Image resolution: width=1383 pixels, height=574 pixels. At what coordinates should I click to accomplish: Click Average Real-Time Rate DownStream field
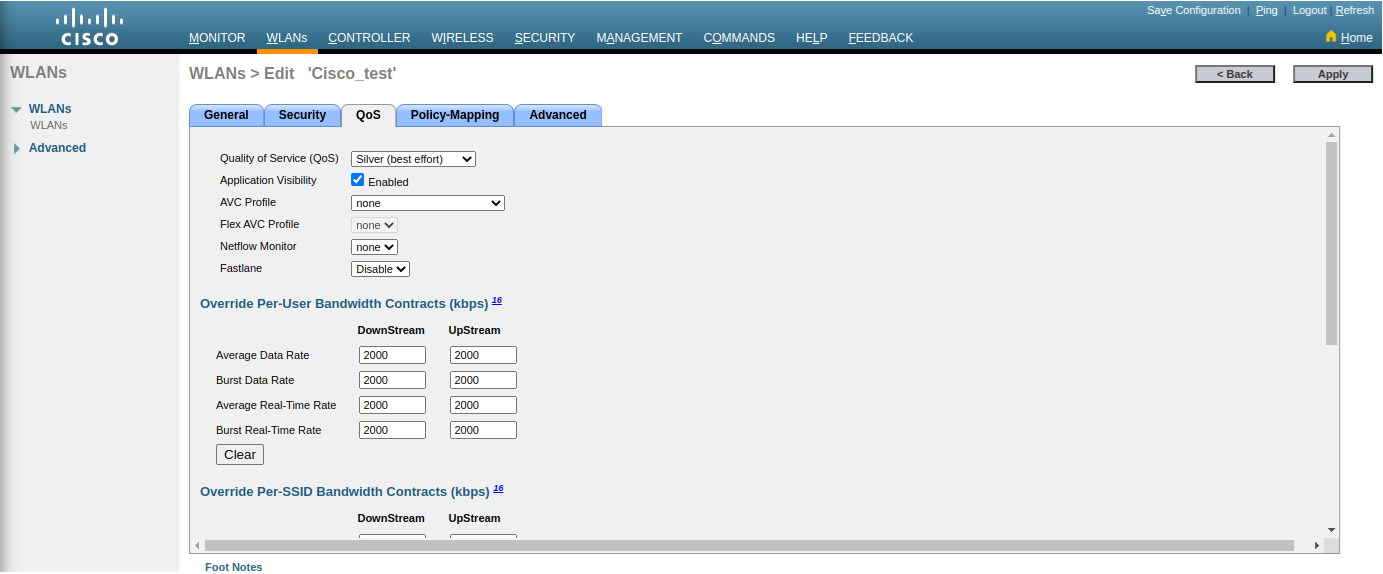(x=392, y=405)
